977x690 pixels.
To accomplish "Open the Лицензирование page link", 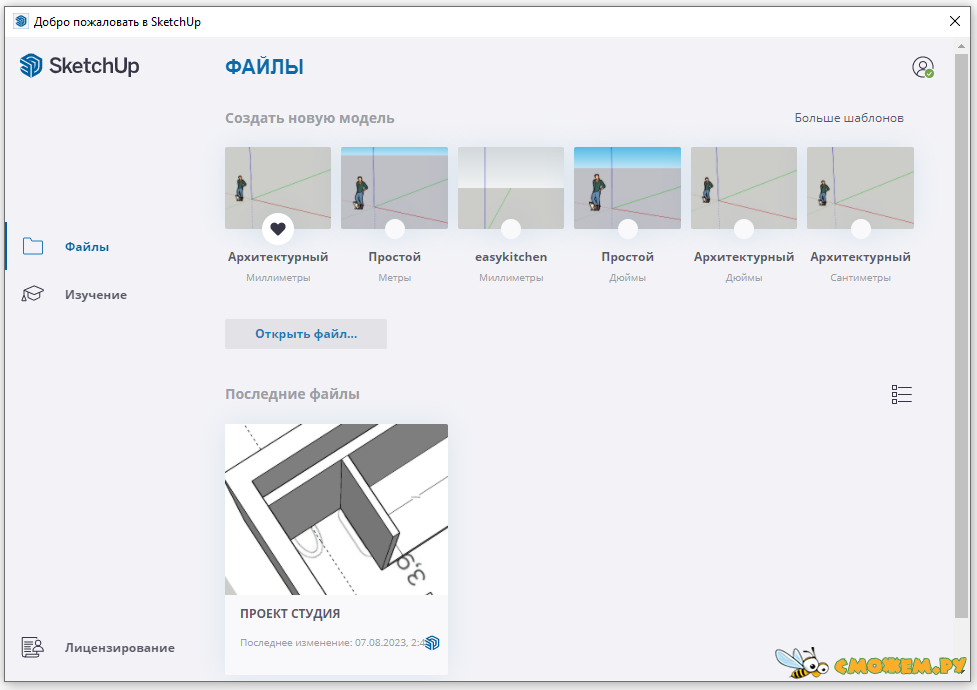I will (119, 648).
